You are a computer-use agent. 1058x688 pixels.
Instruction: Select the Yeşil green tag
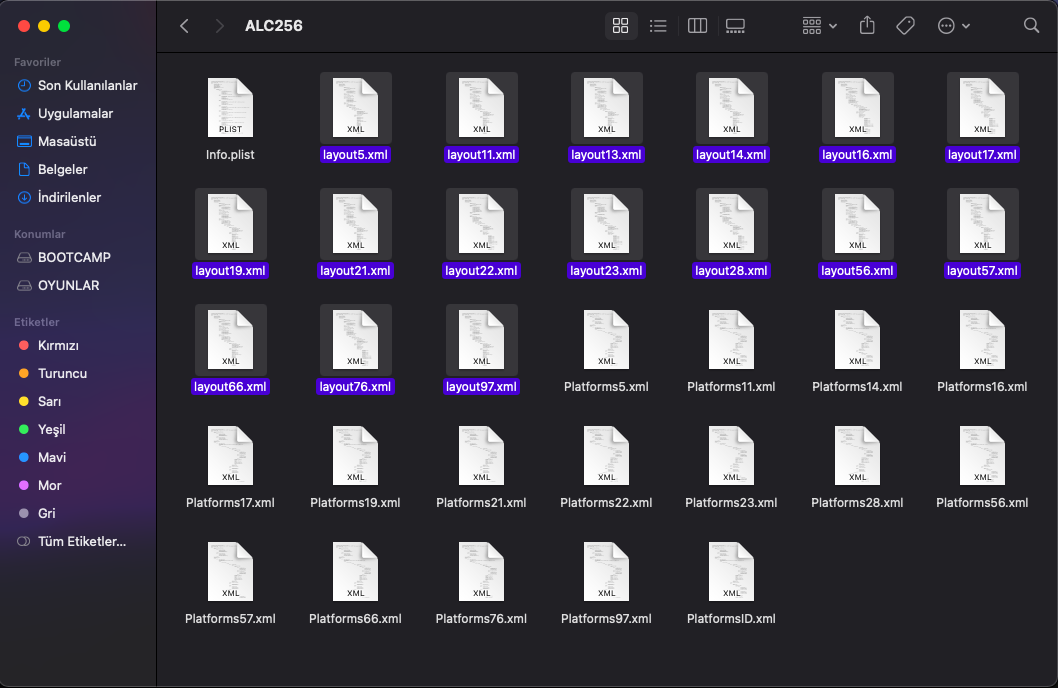click(x=51, y=429)
